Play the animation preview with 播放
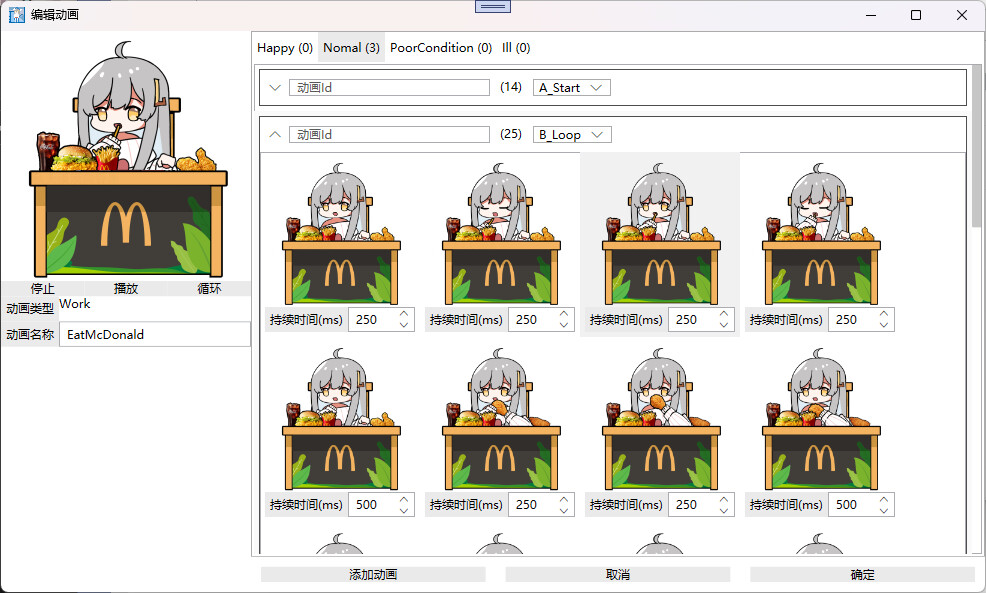The height and width of the screenshot is (593, 986). (126, 289)
